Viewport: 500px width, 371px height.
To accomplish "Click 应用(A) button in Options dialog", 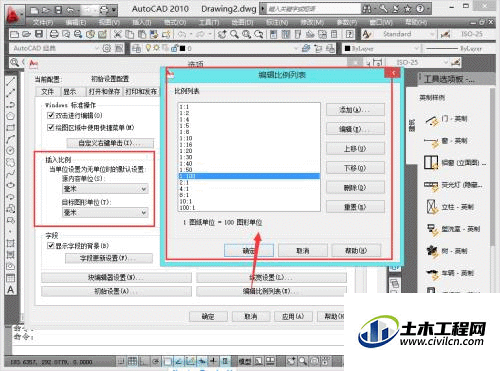I will click(293, 316).
